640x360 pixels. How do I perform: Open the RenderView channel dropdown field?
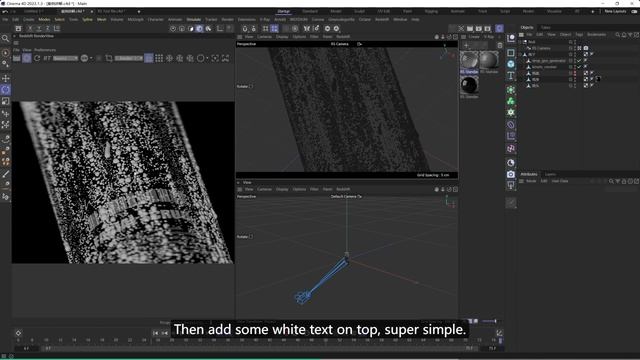click(x=65, y=58)
